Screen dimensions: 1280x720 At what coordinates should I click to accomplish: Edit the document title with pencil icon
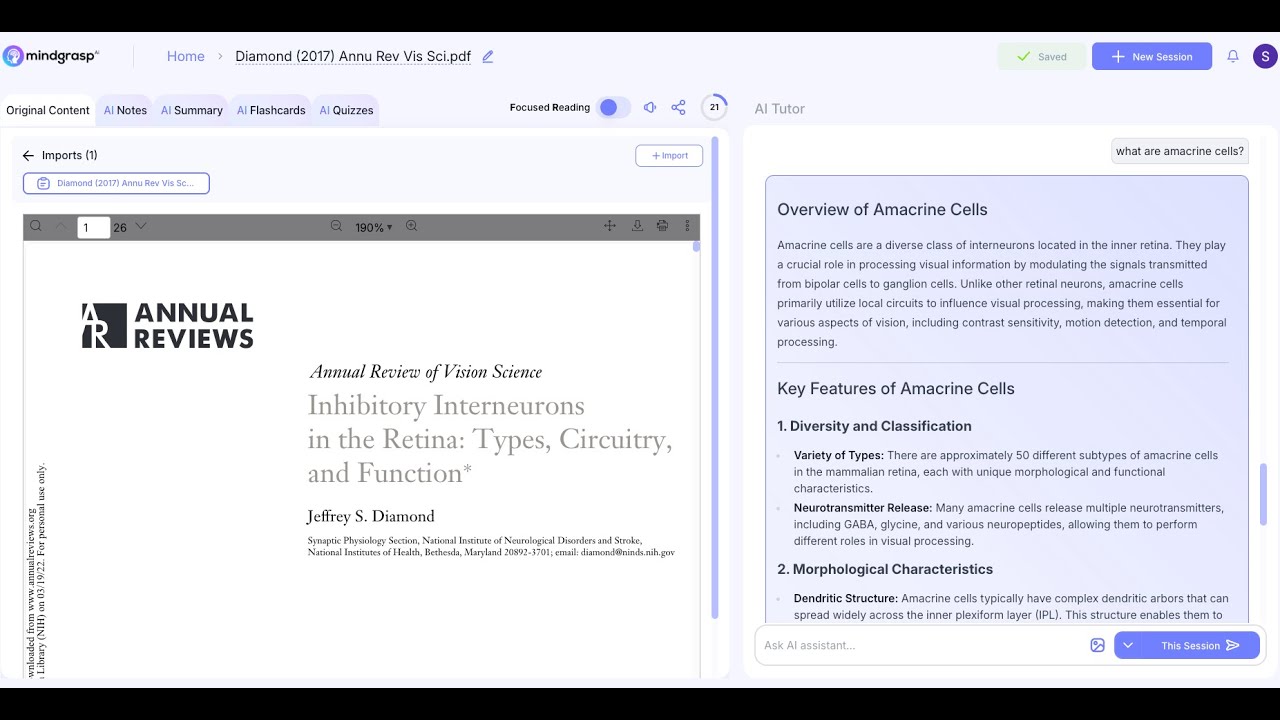click(x=488, y=57)
